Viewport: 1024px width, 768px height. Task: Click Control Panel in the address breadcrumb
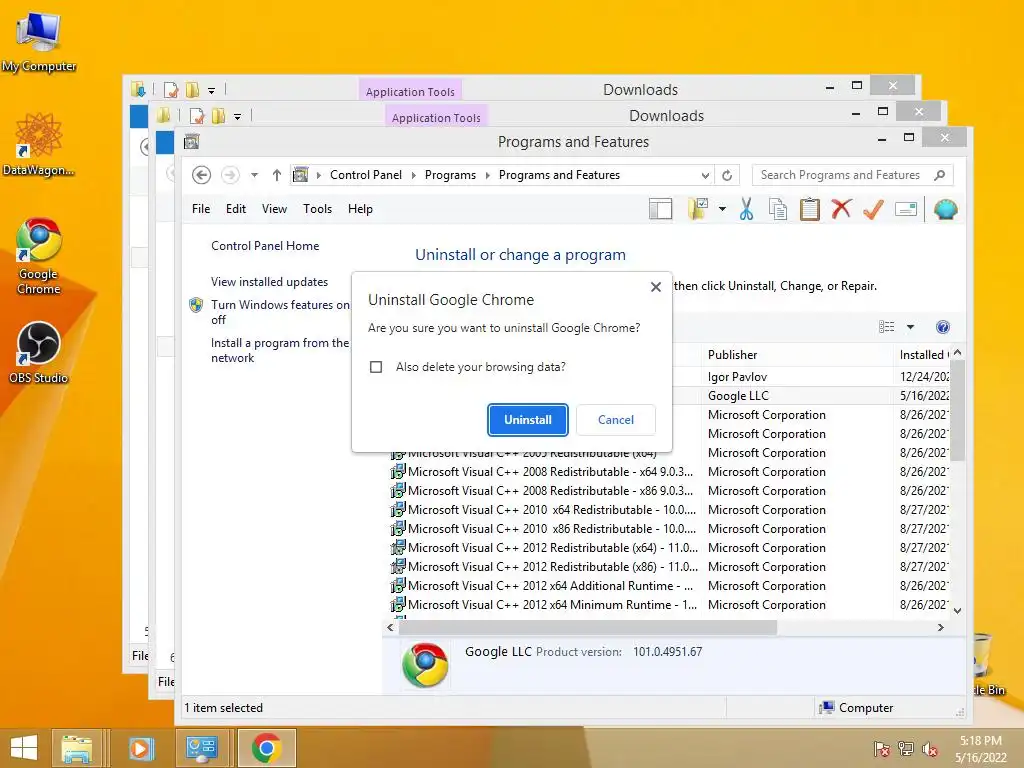pyautogui.click(x=366, y=175)
